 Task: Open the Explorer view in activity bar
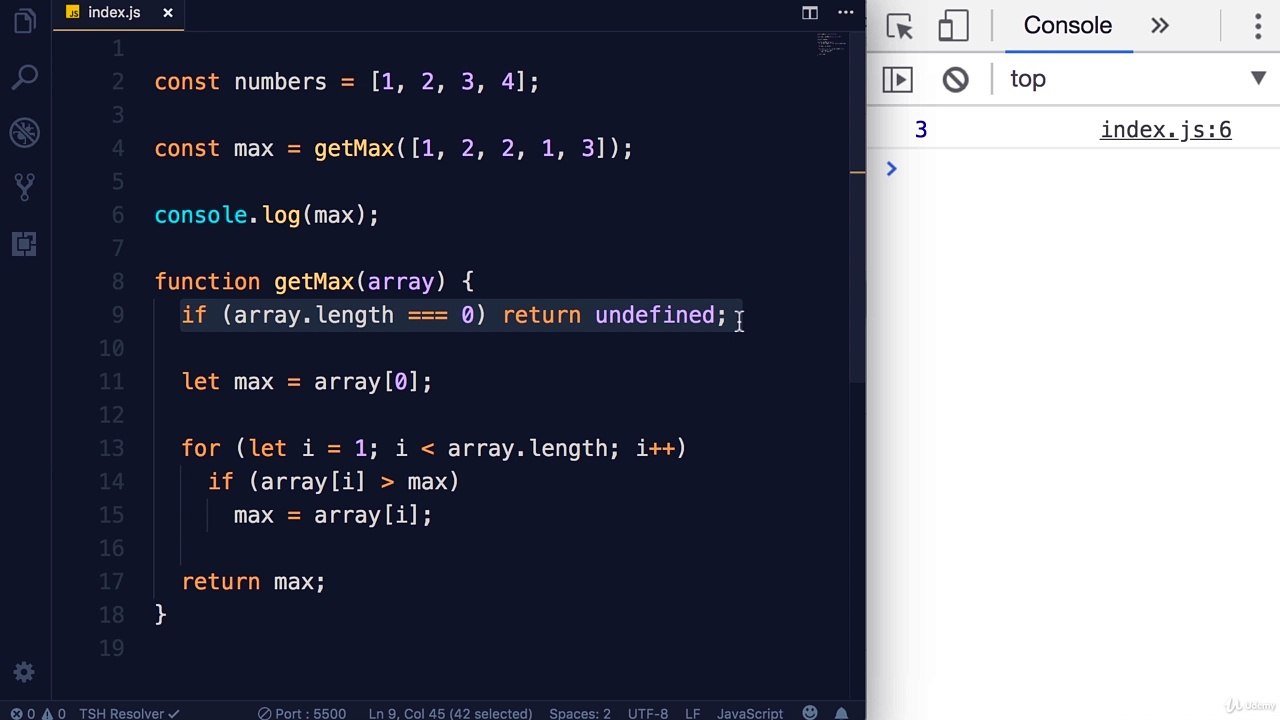coord(25,21)
